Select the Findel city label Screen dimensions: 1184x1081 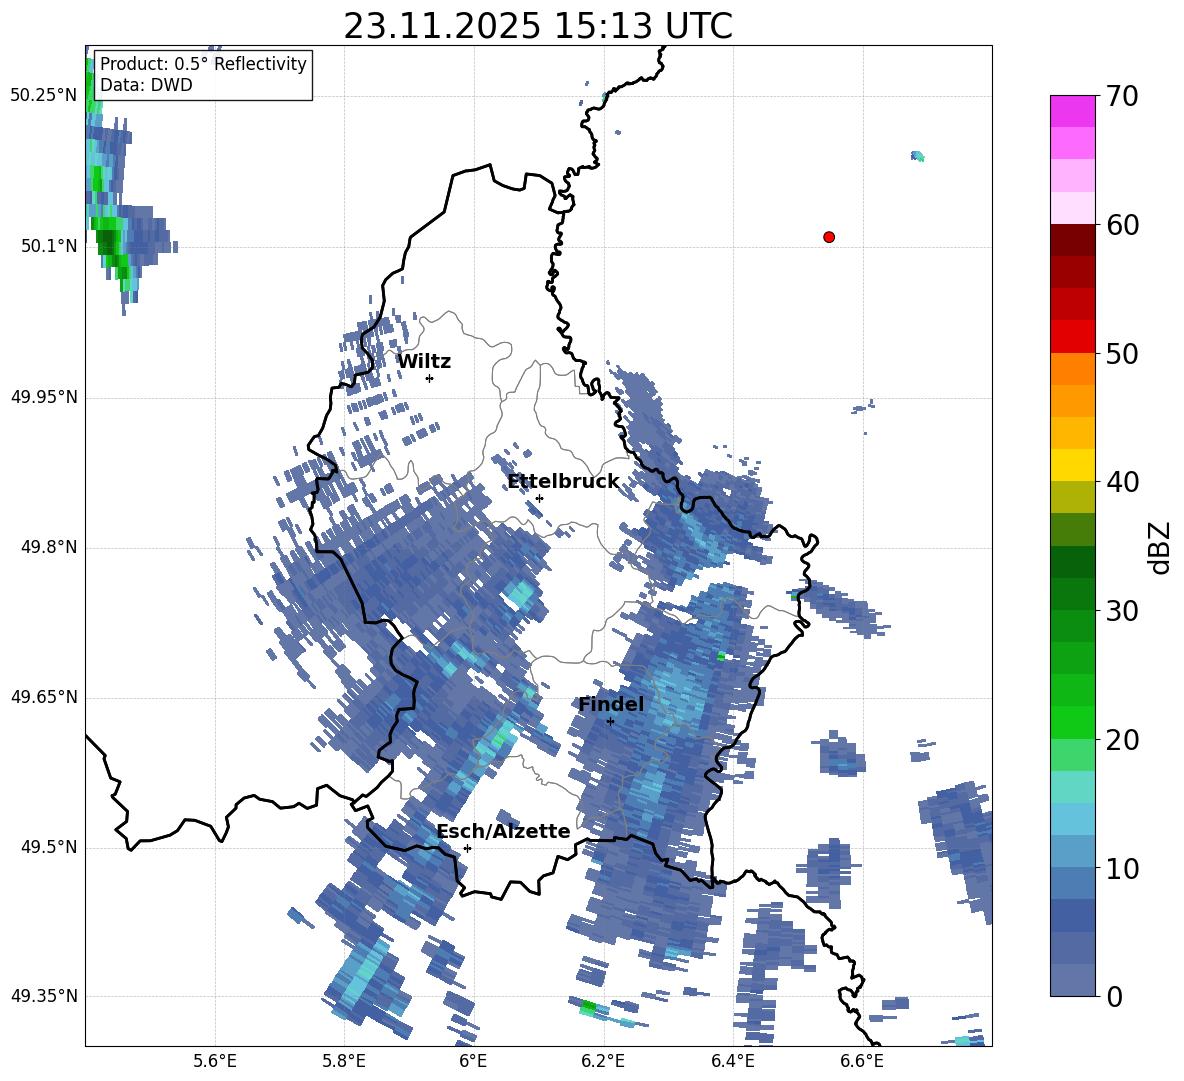click(611, 704)
